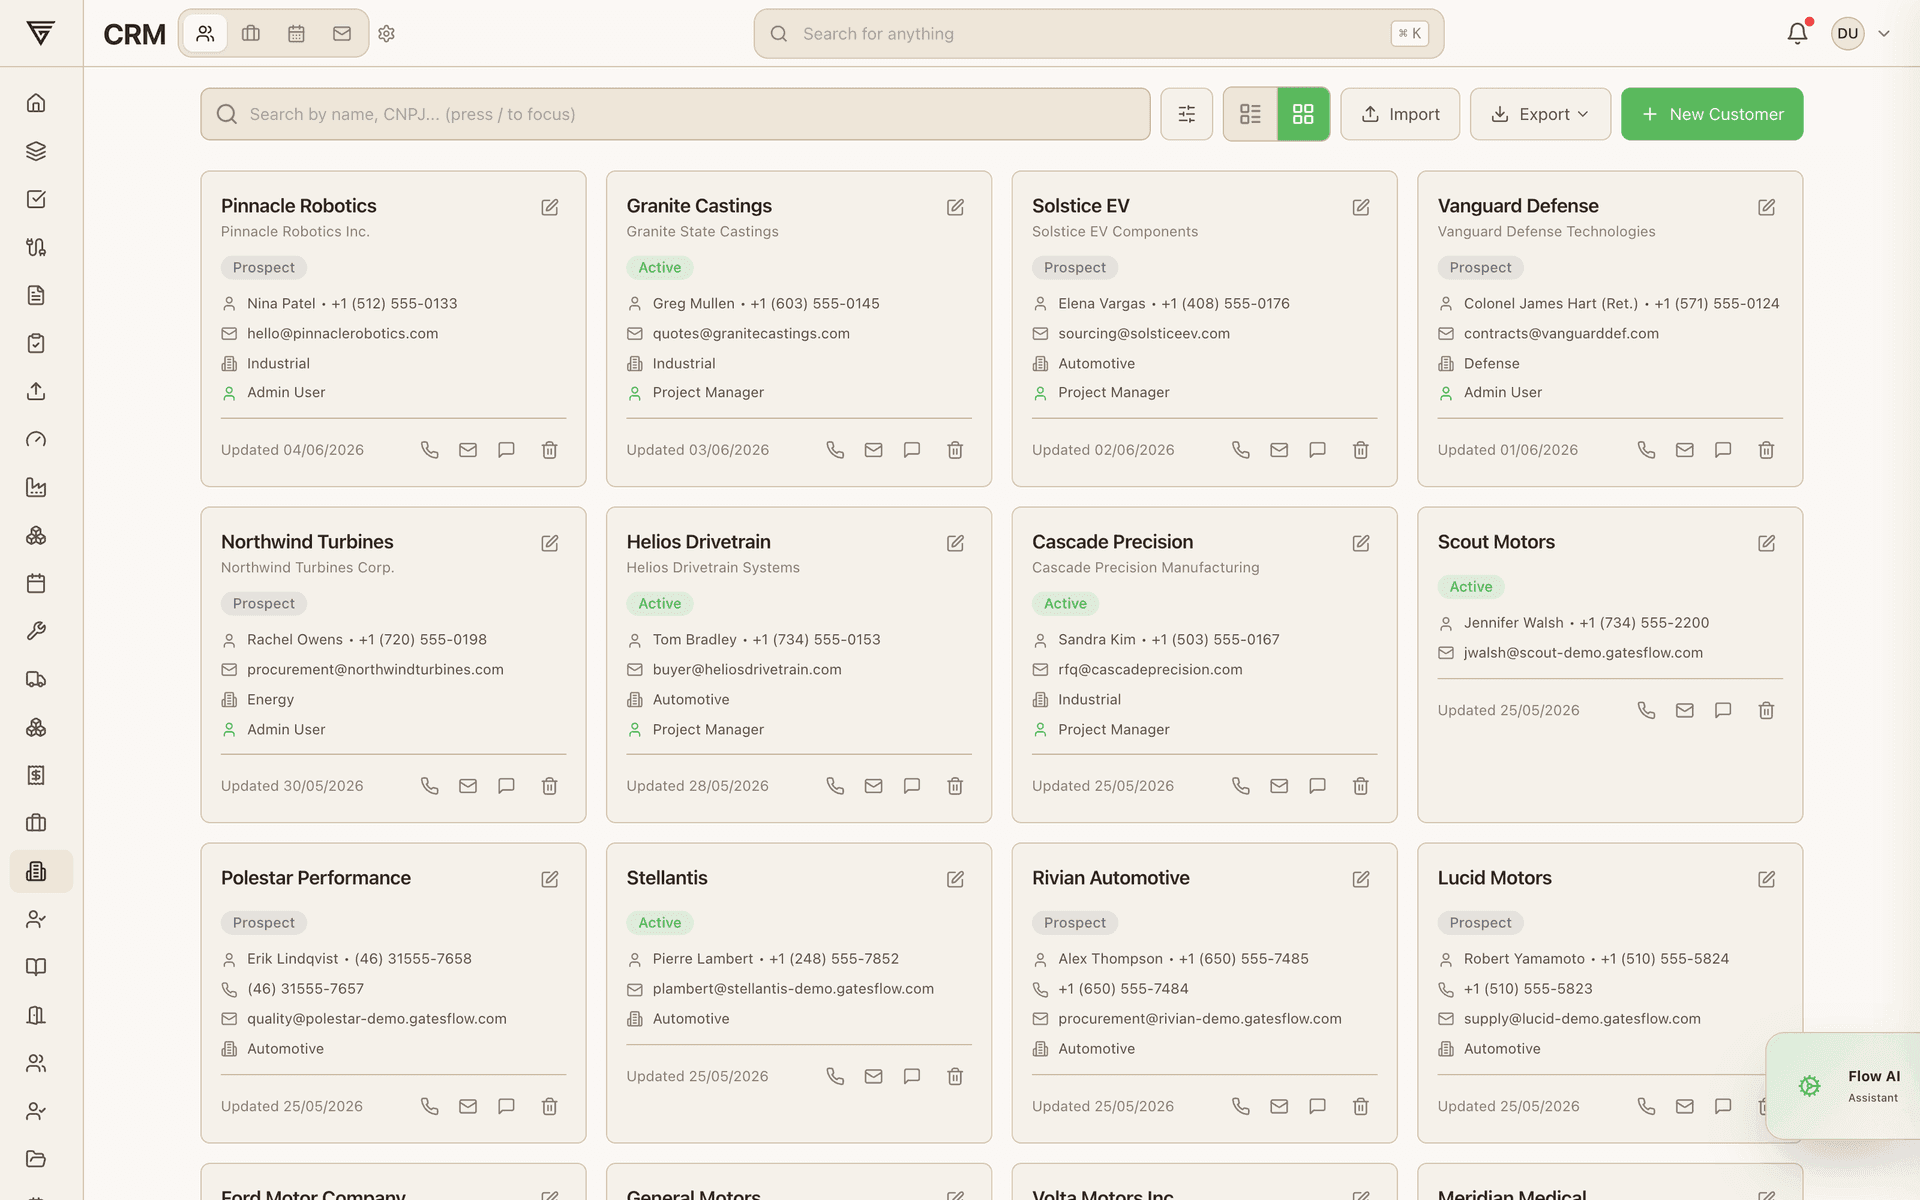Image resolution: width=1920 pixels, height=1200 pixels.
Task: Open the filter options button
Action: pyautogui.click(x=1187, y=114)
